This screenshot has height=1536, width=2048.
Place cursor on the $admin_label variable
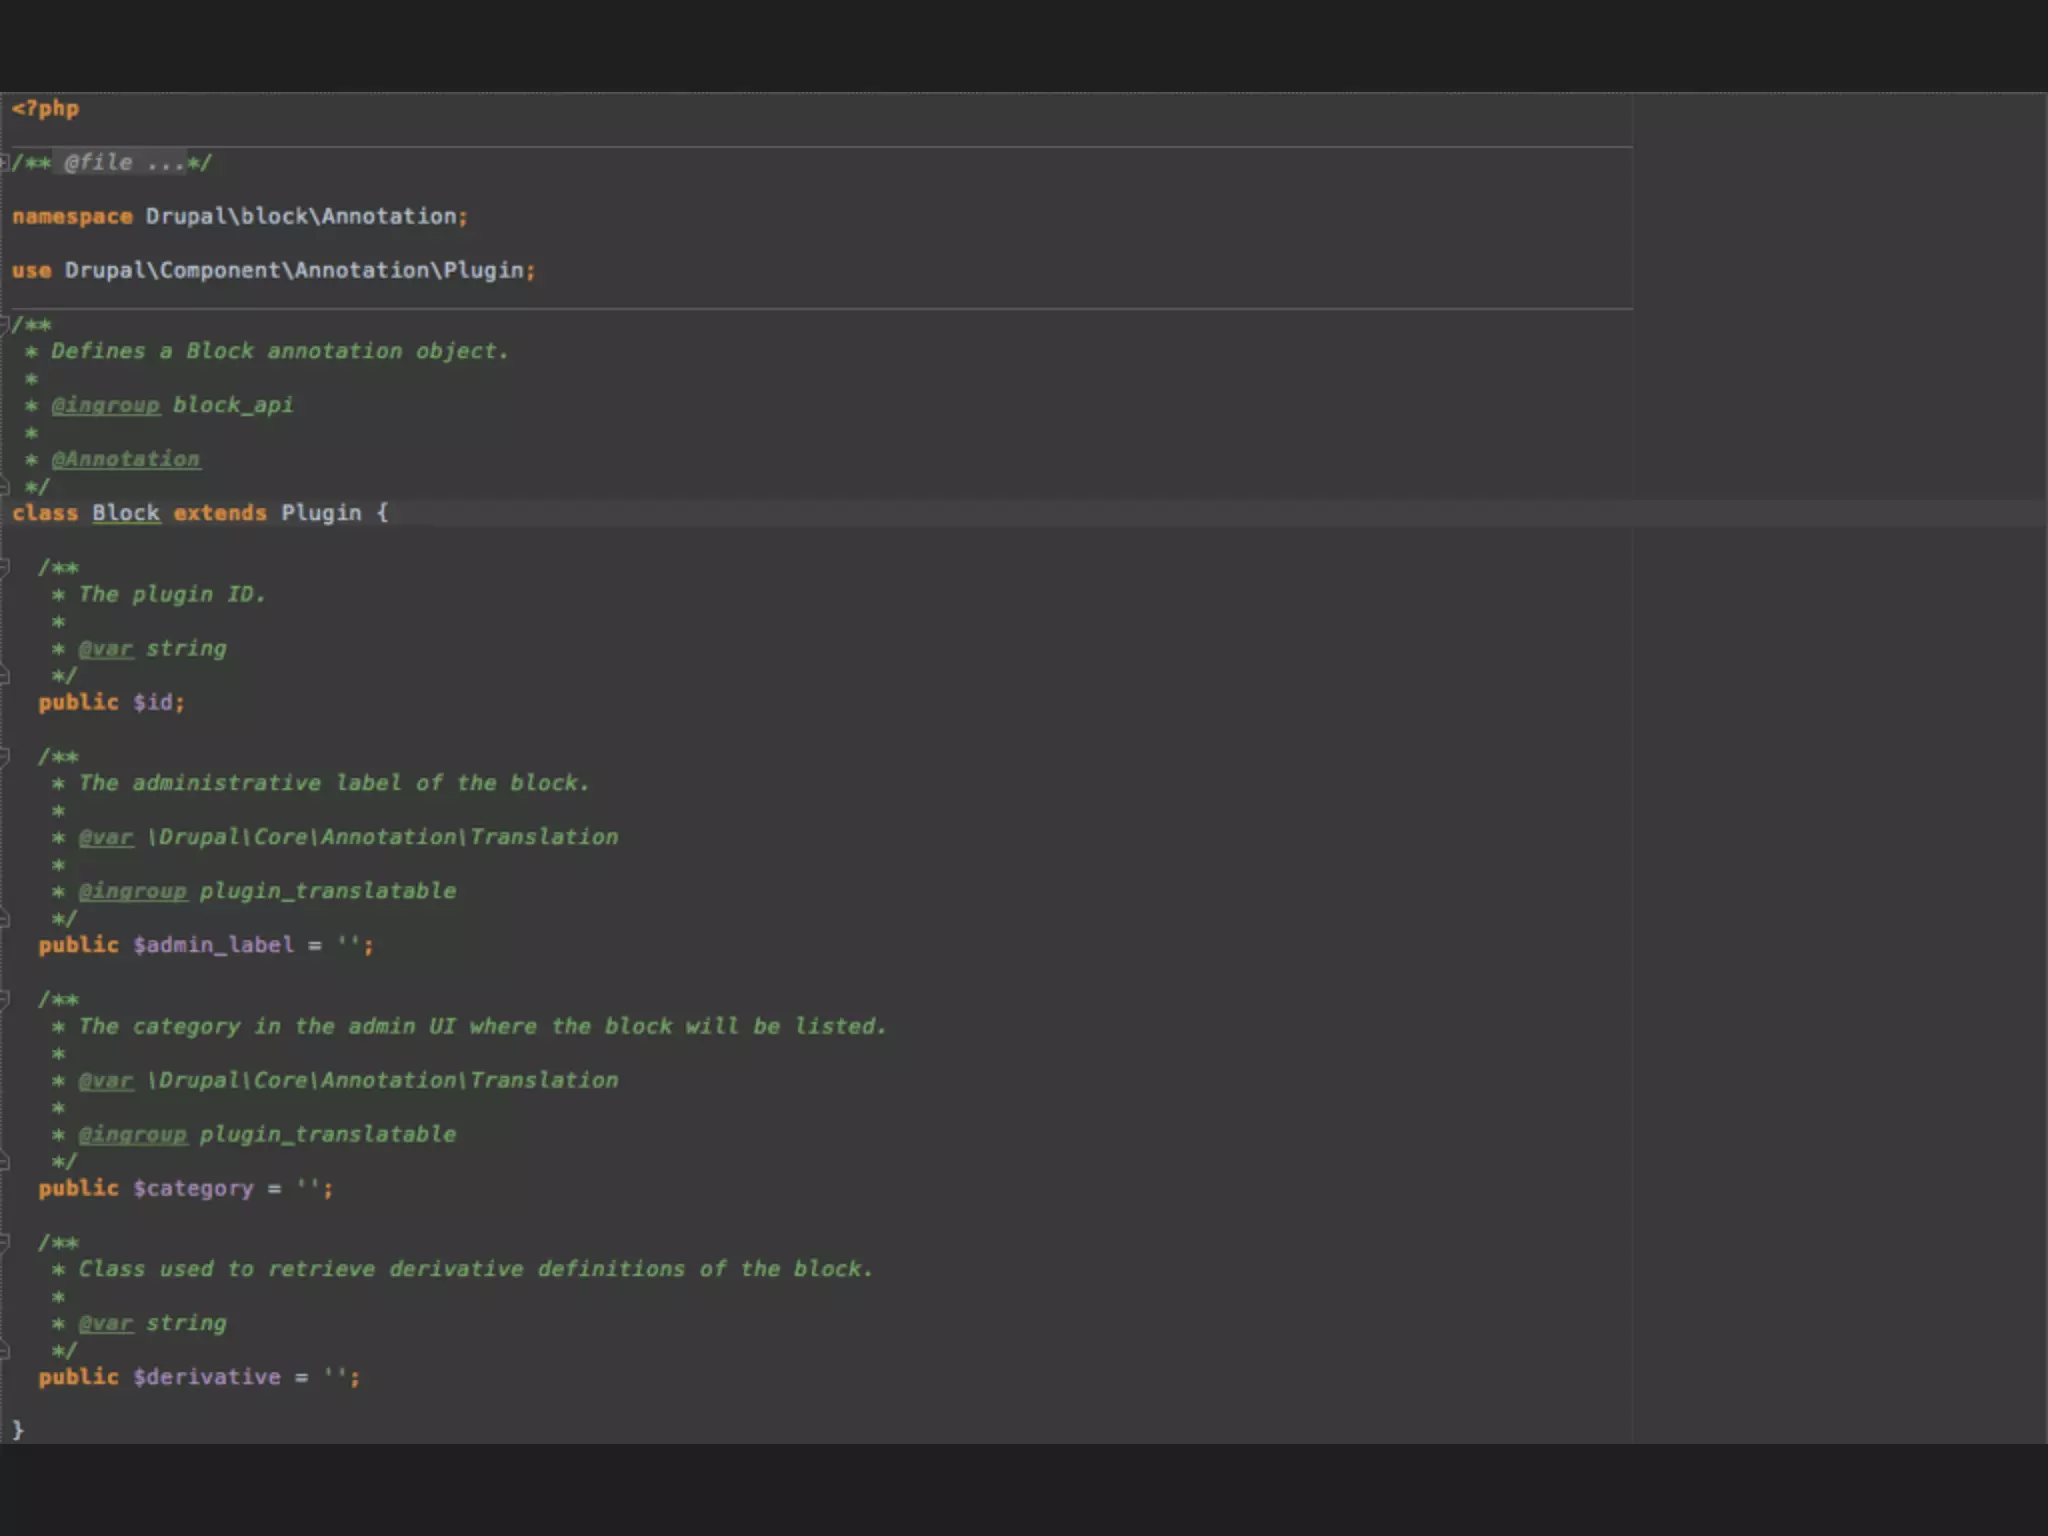click(214, 945)
